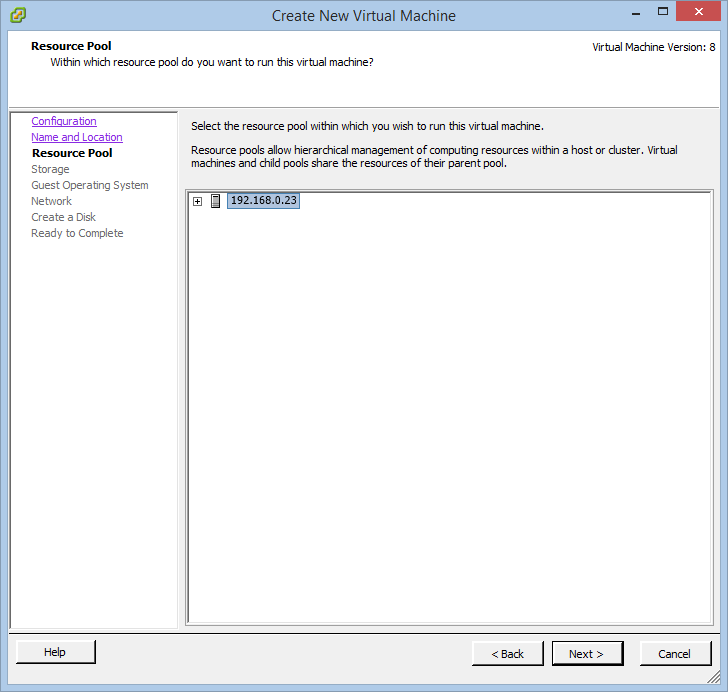728x692 pixels.
Task: Click the Ready to Complete step label
Action: coord(78,233)
